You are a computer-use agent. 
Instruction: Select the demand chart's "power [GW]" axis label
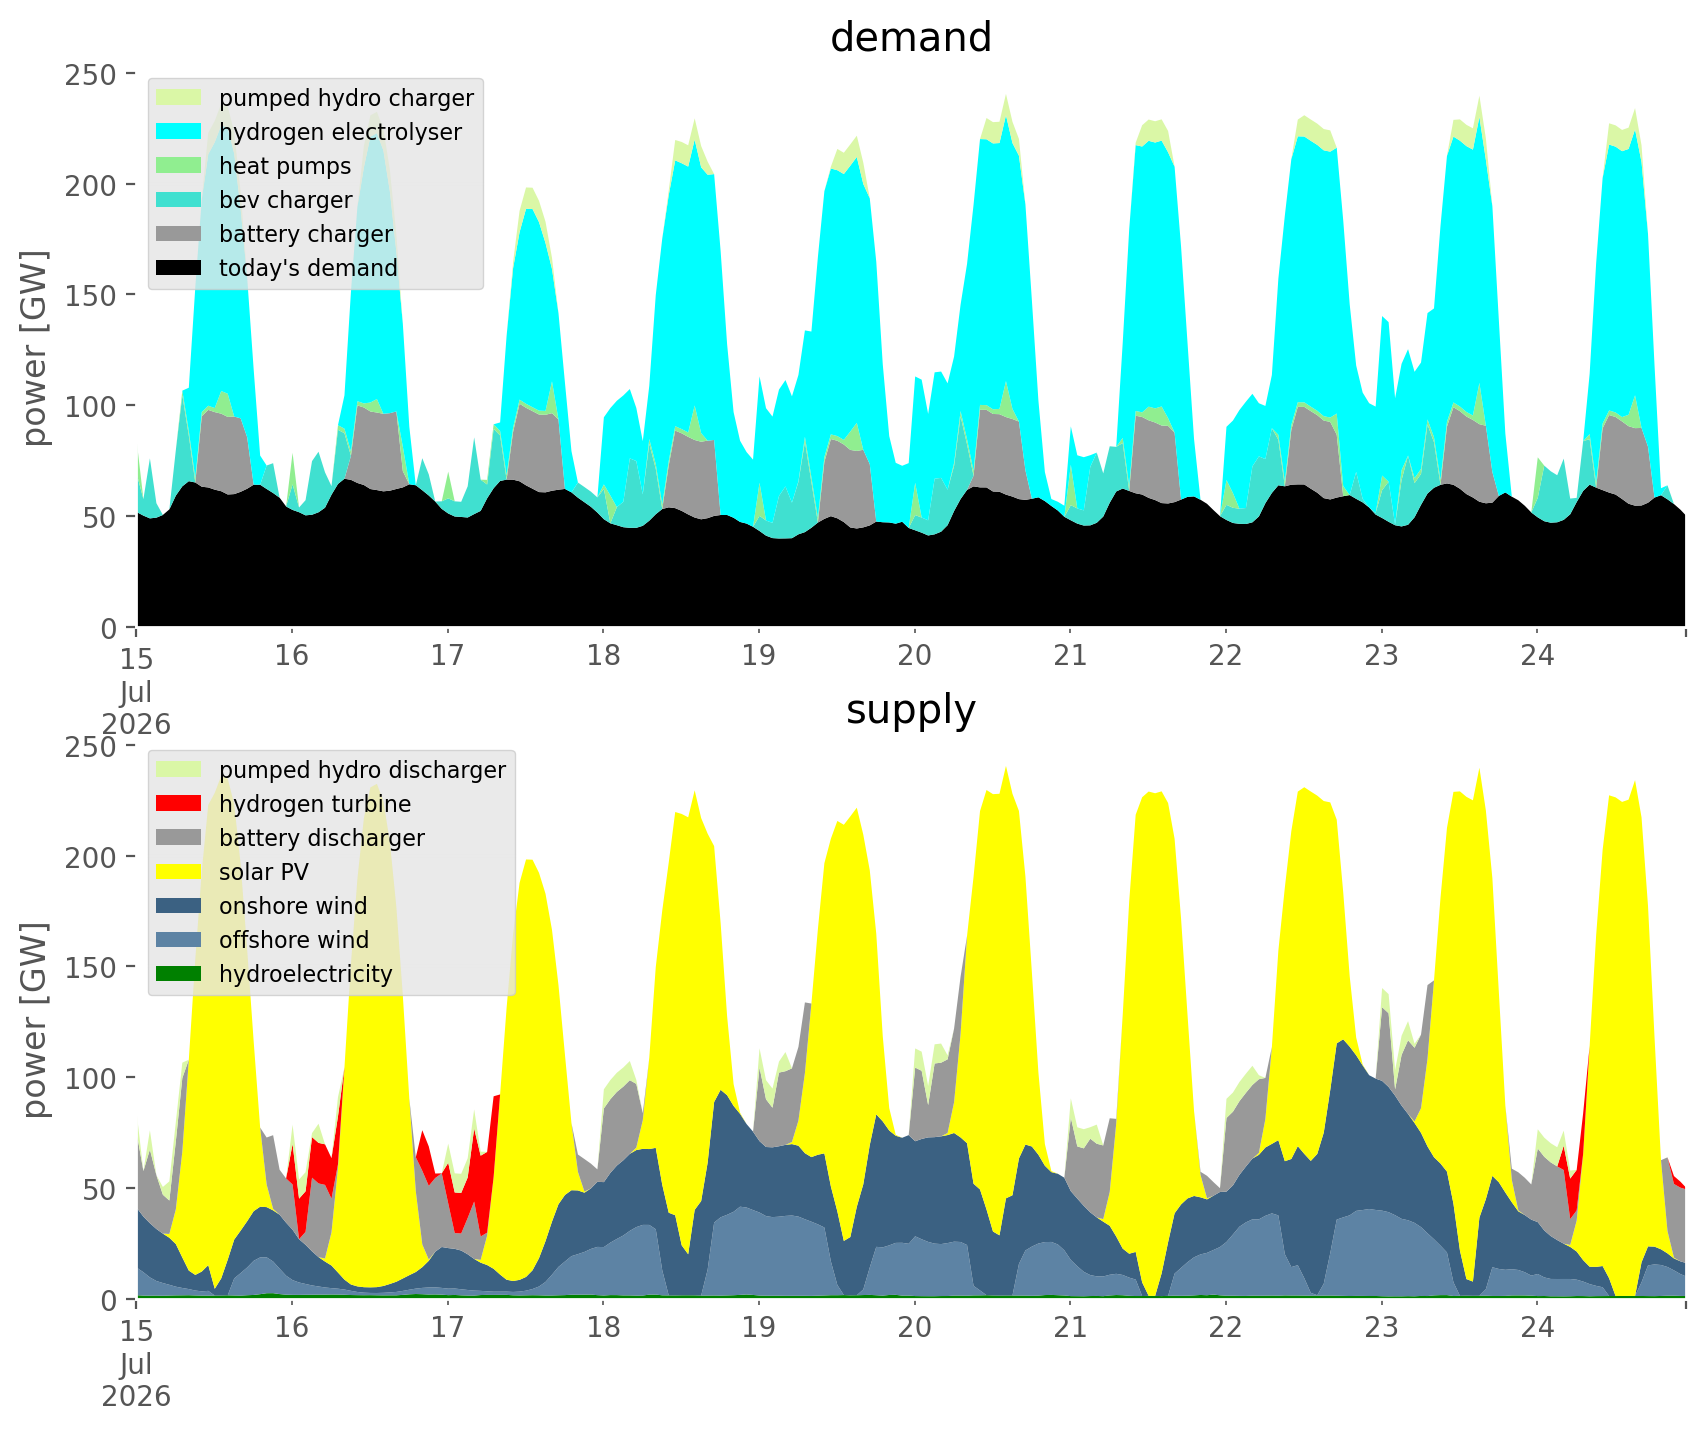35,349
